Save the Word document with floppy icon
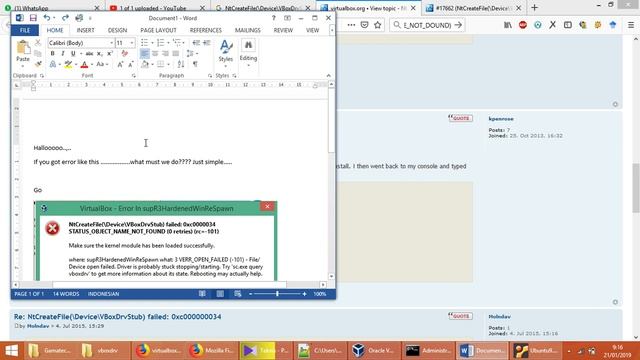The image size is (640, 360). pyautogui.click(x=33, y=18)
